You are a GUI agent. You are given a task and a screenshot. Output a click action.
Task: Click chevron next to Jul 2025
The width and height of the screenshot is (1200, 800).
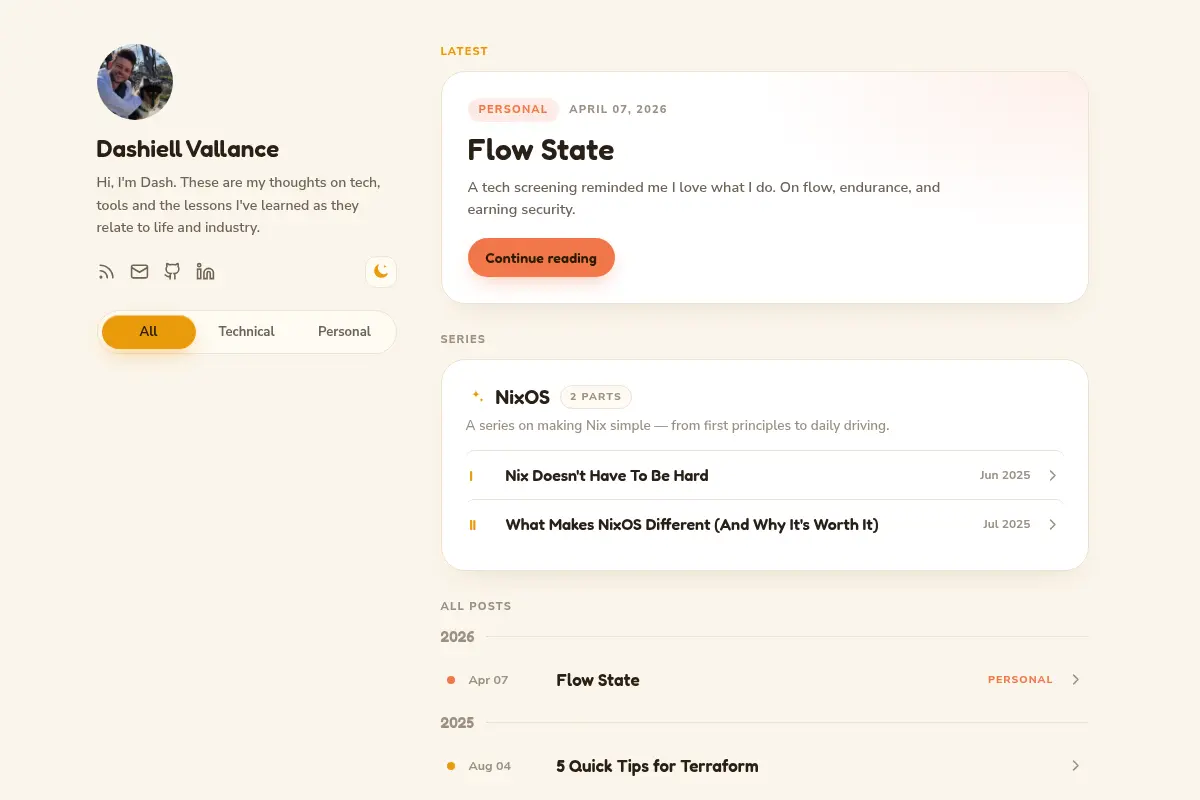(x=1052, y=524)
